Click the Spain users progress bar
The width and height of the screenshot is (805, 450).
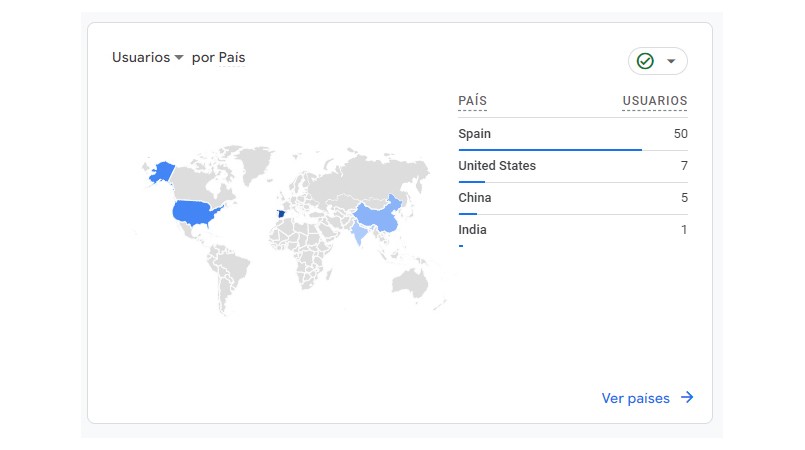click(550, 150)
